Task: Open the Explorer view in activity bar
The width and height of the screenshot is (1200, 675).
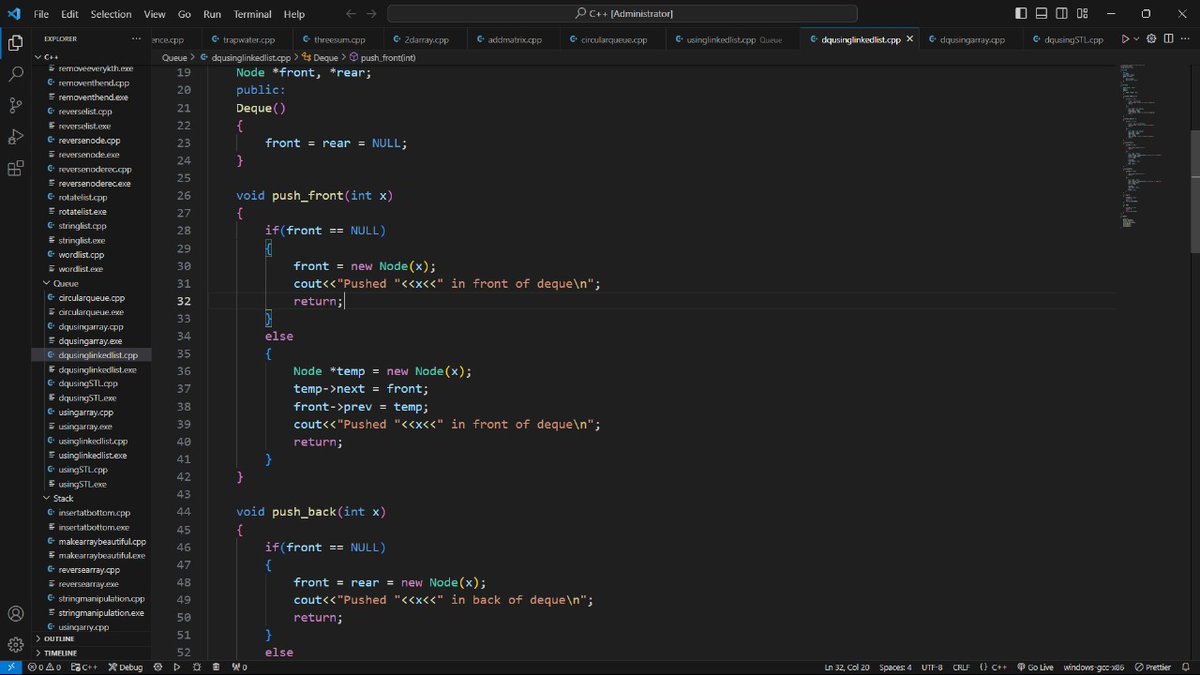Action: pos(15,43)
